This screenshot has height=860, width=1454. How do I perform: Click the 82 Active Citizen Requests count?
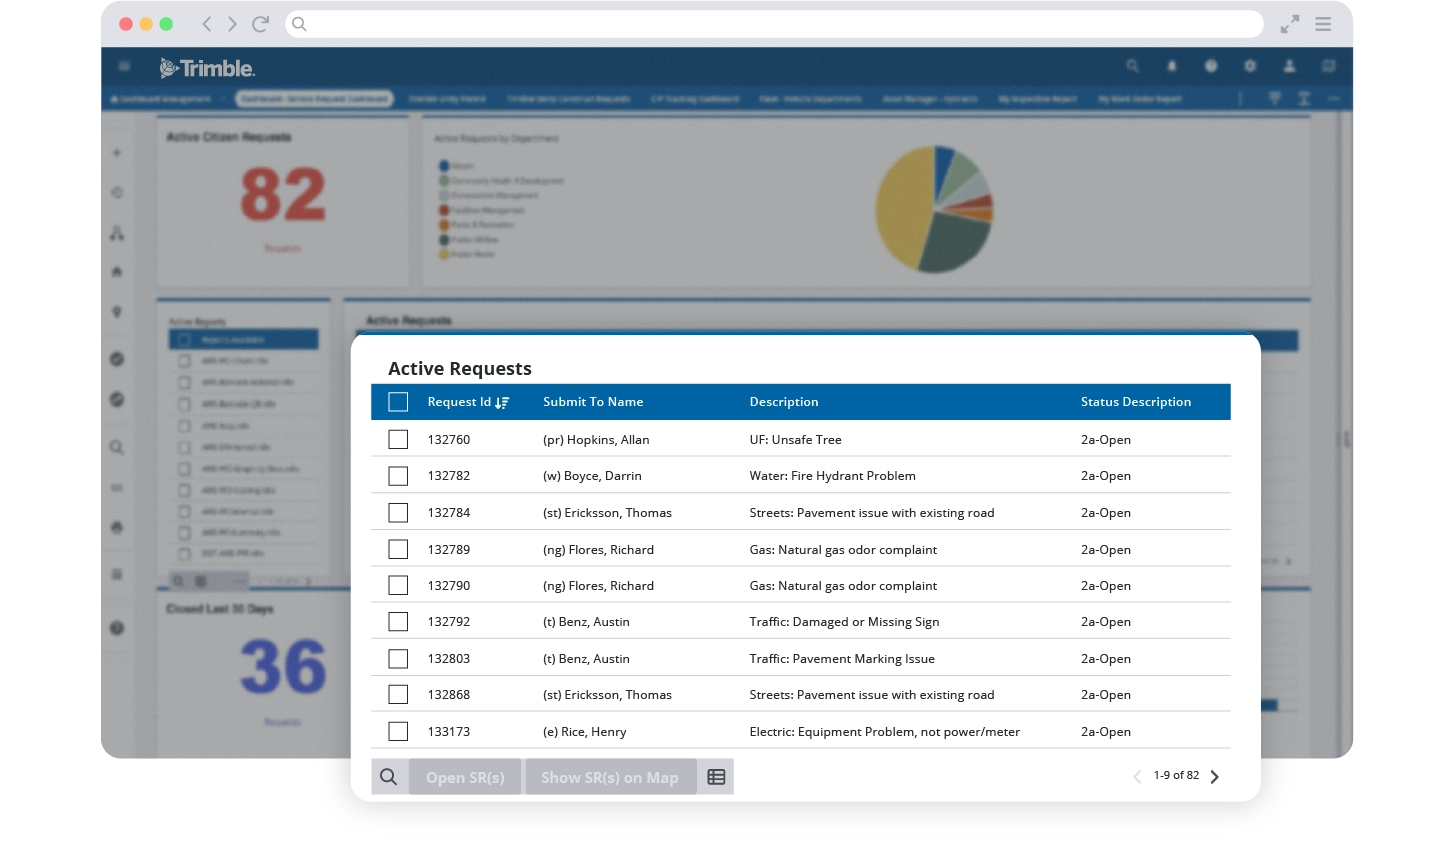(283, 194)
